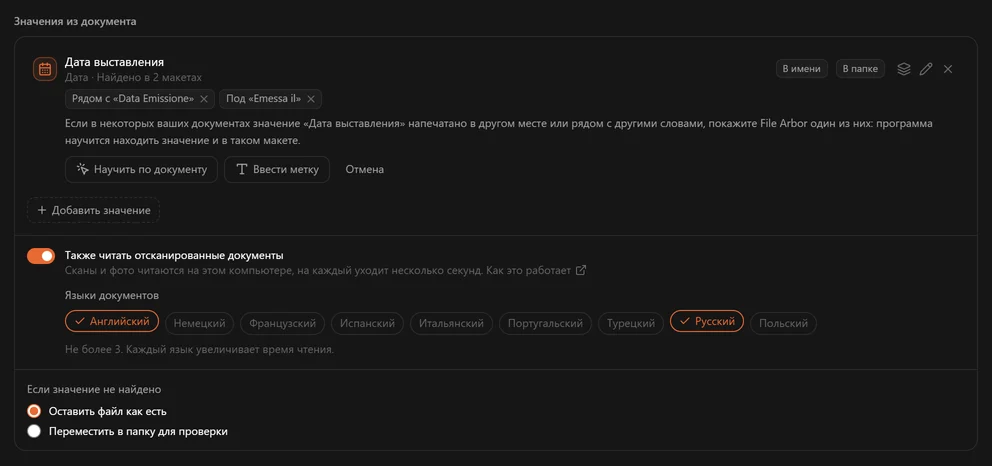Select Португальский language chip
Image resolution: width=992 pixels, height=466 pixels.
(x=545, y=323)
